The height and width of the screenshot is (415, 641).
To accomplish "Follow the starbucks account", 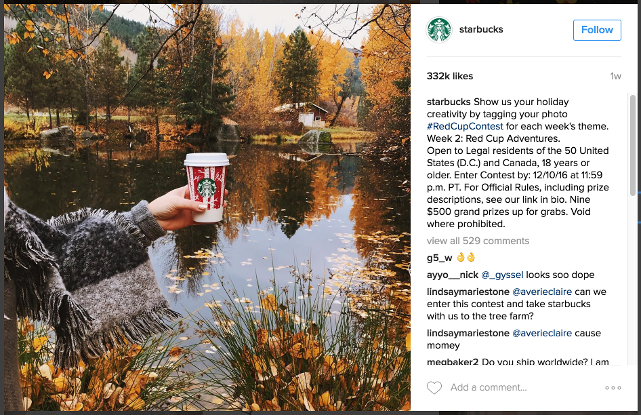I will tap(597, 30).
